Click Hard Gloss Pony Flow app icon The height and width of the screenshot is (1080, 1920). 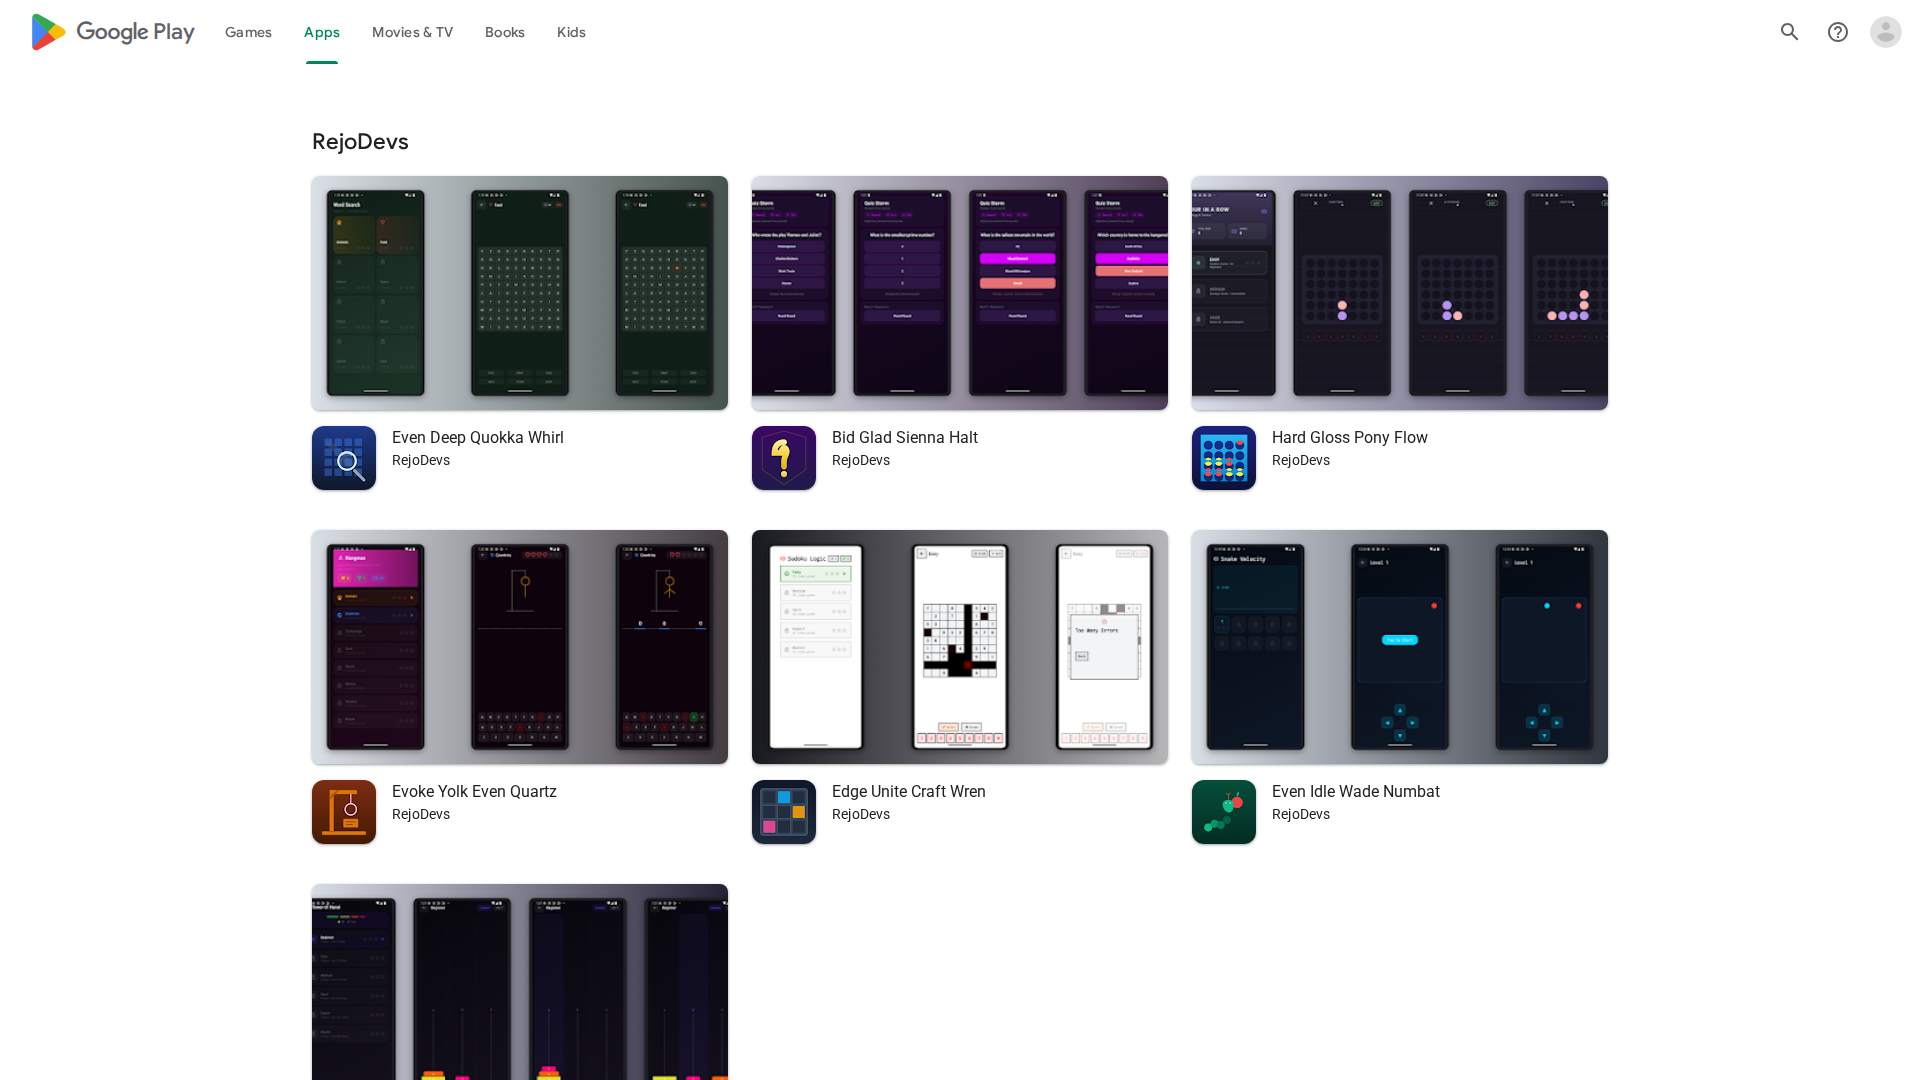point(1224,458)
